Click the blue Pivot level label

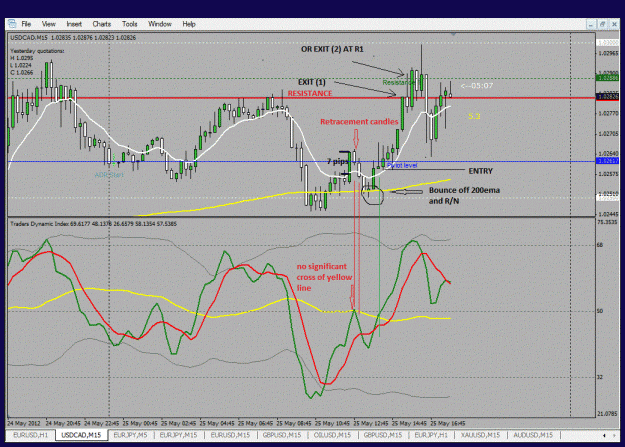click(402, 165)
